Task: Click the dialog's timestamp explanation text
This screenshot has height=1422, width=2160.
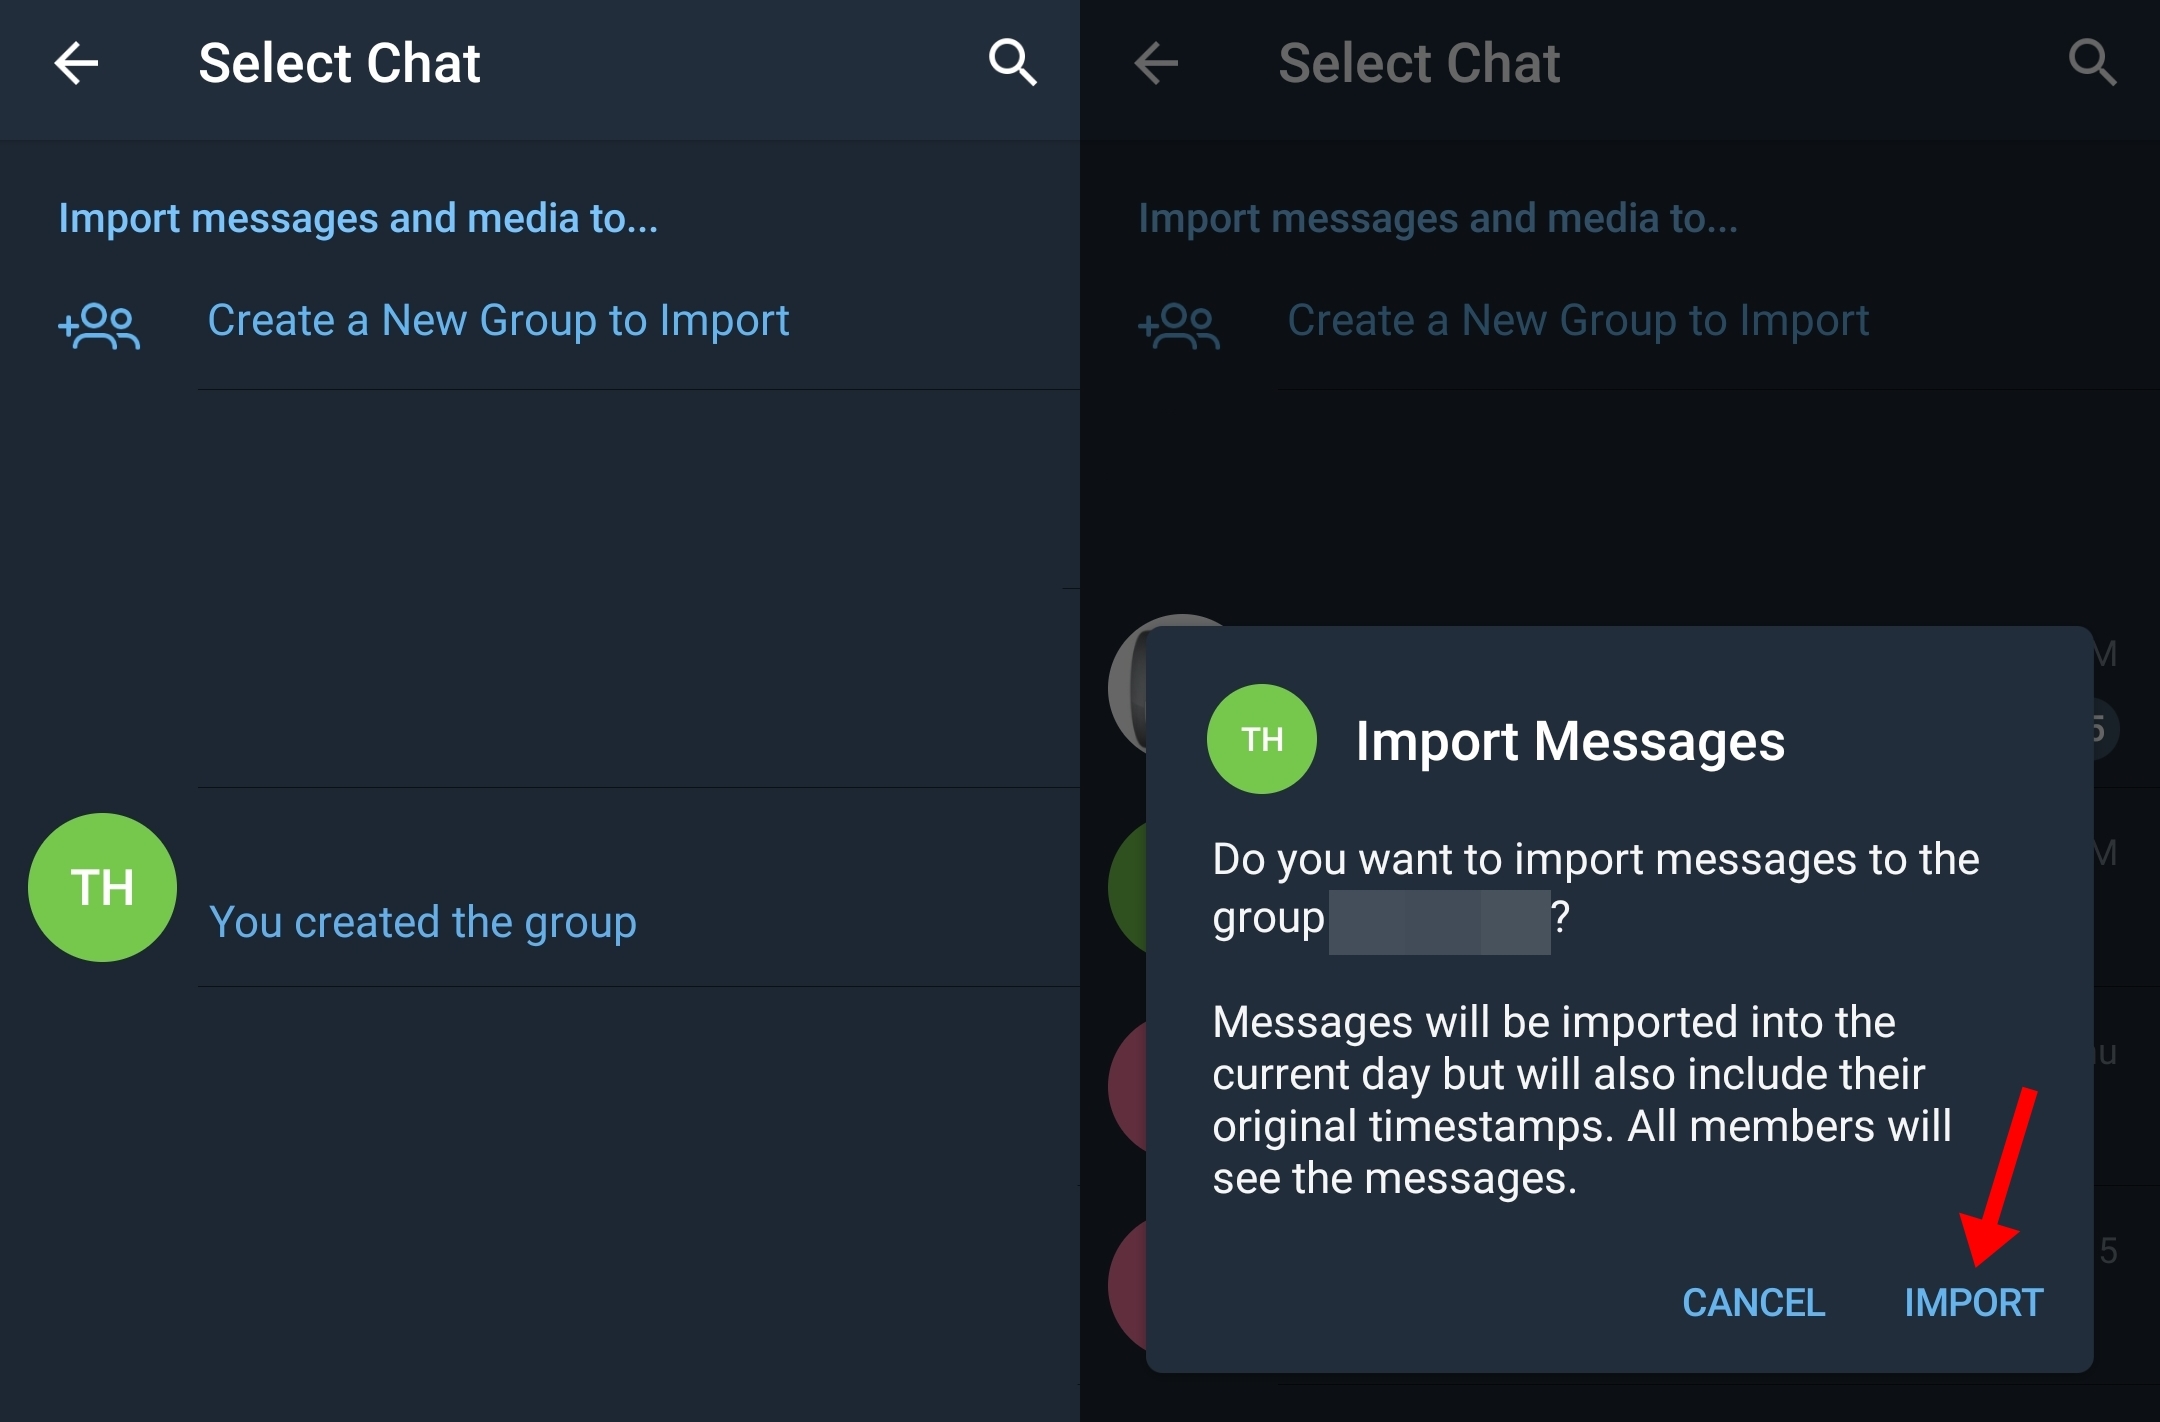Action: pos(1580,1100)
